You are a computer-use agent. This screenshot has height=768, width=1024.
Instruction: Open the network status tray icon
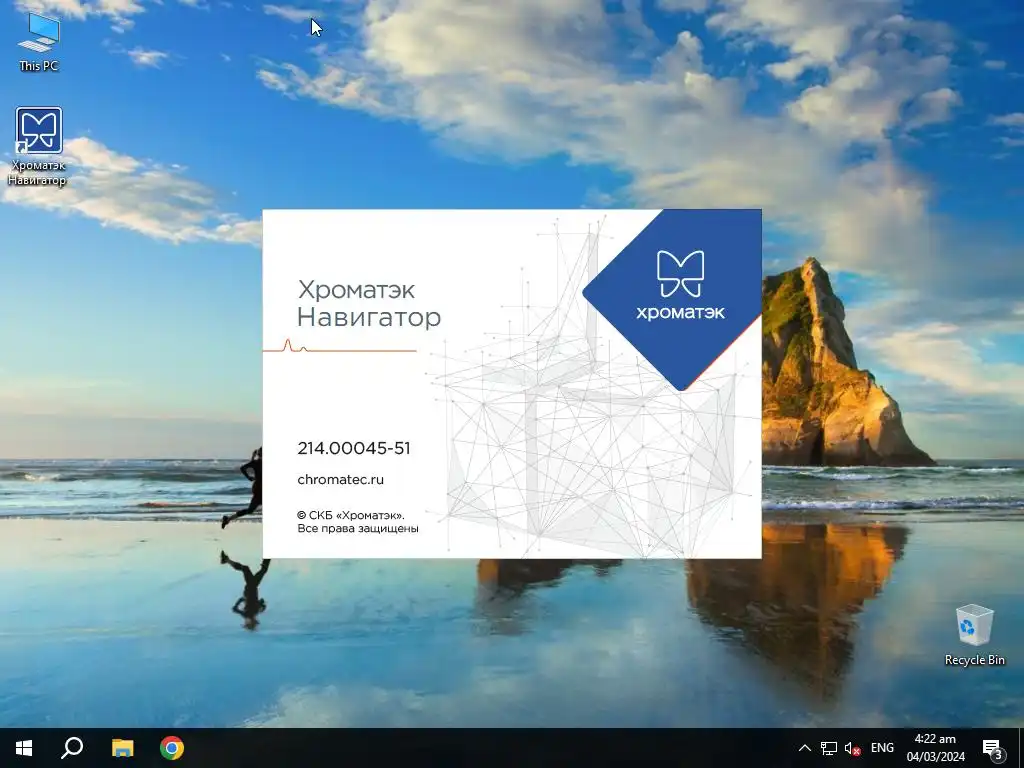(829, 748)
